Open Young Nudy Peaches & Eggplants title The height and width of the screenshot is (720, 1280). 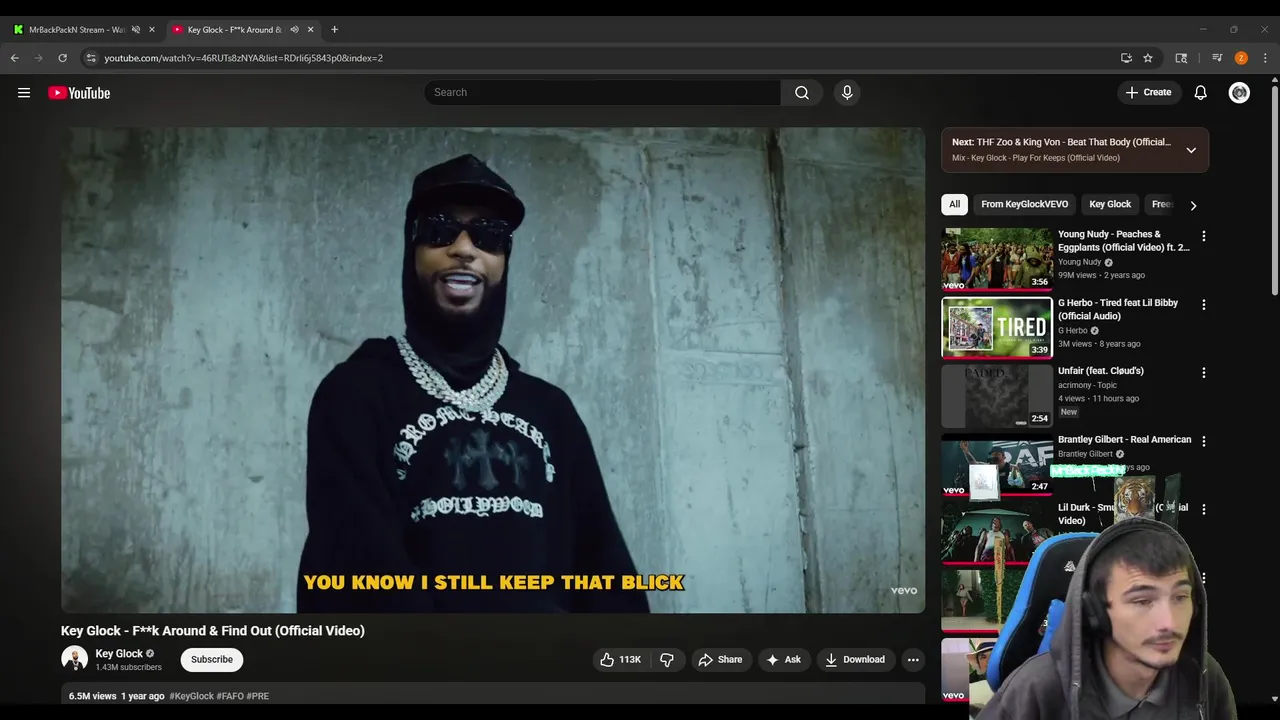(1123, 240)
